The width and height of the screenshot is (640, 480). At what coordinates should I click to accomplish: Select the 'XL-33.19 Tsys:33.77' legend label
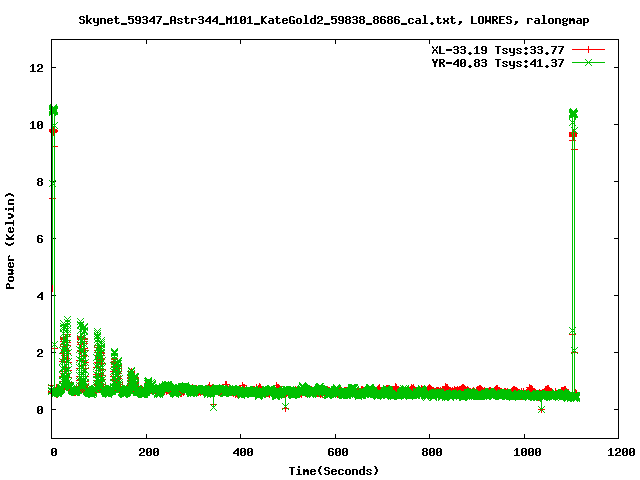498,50
